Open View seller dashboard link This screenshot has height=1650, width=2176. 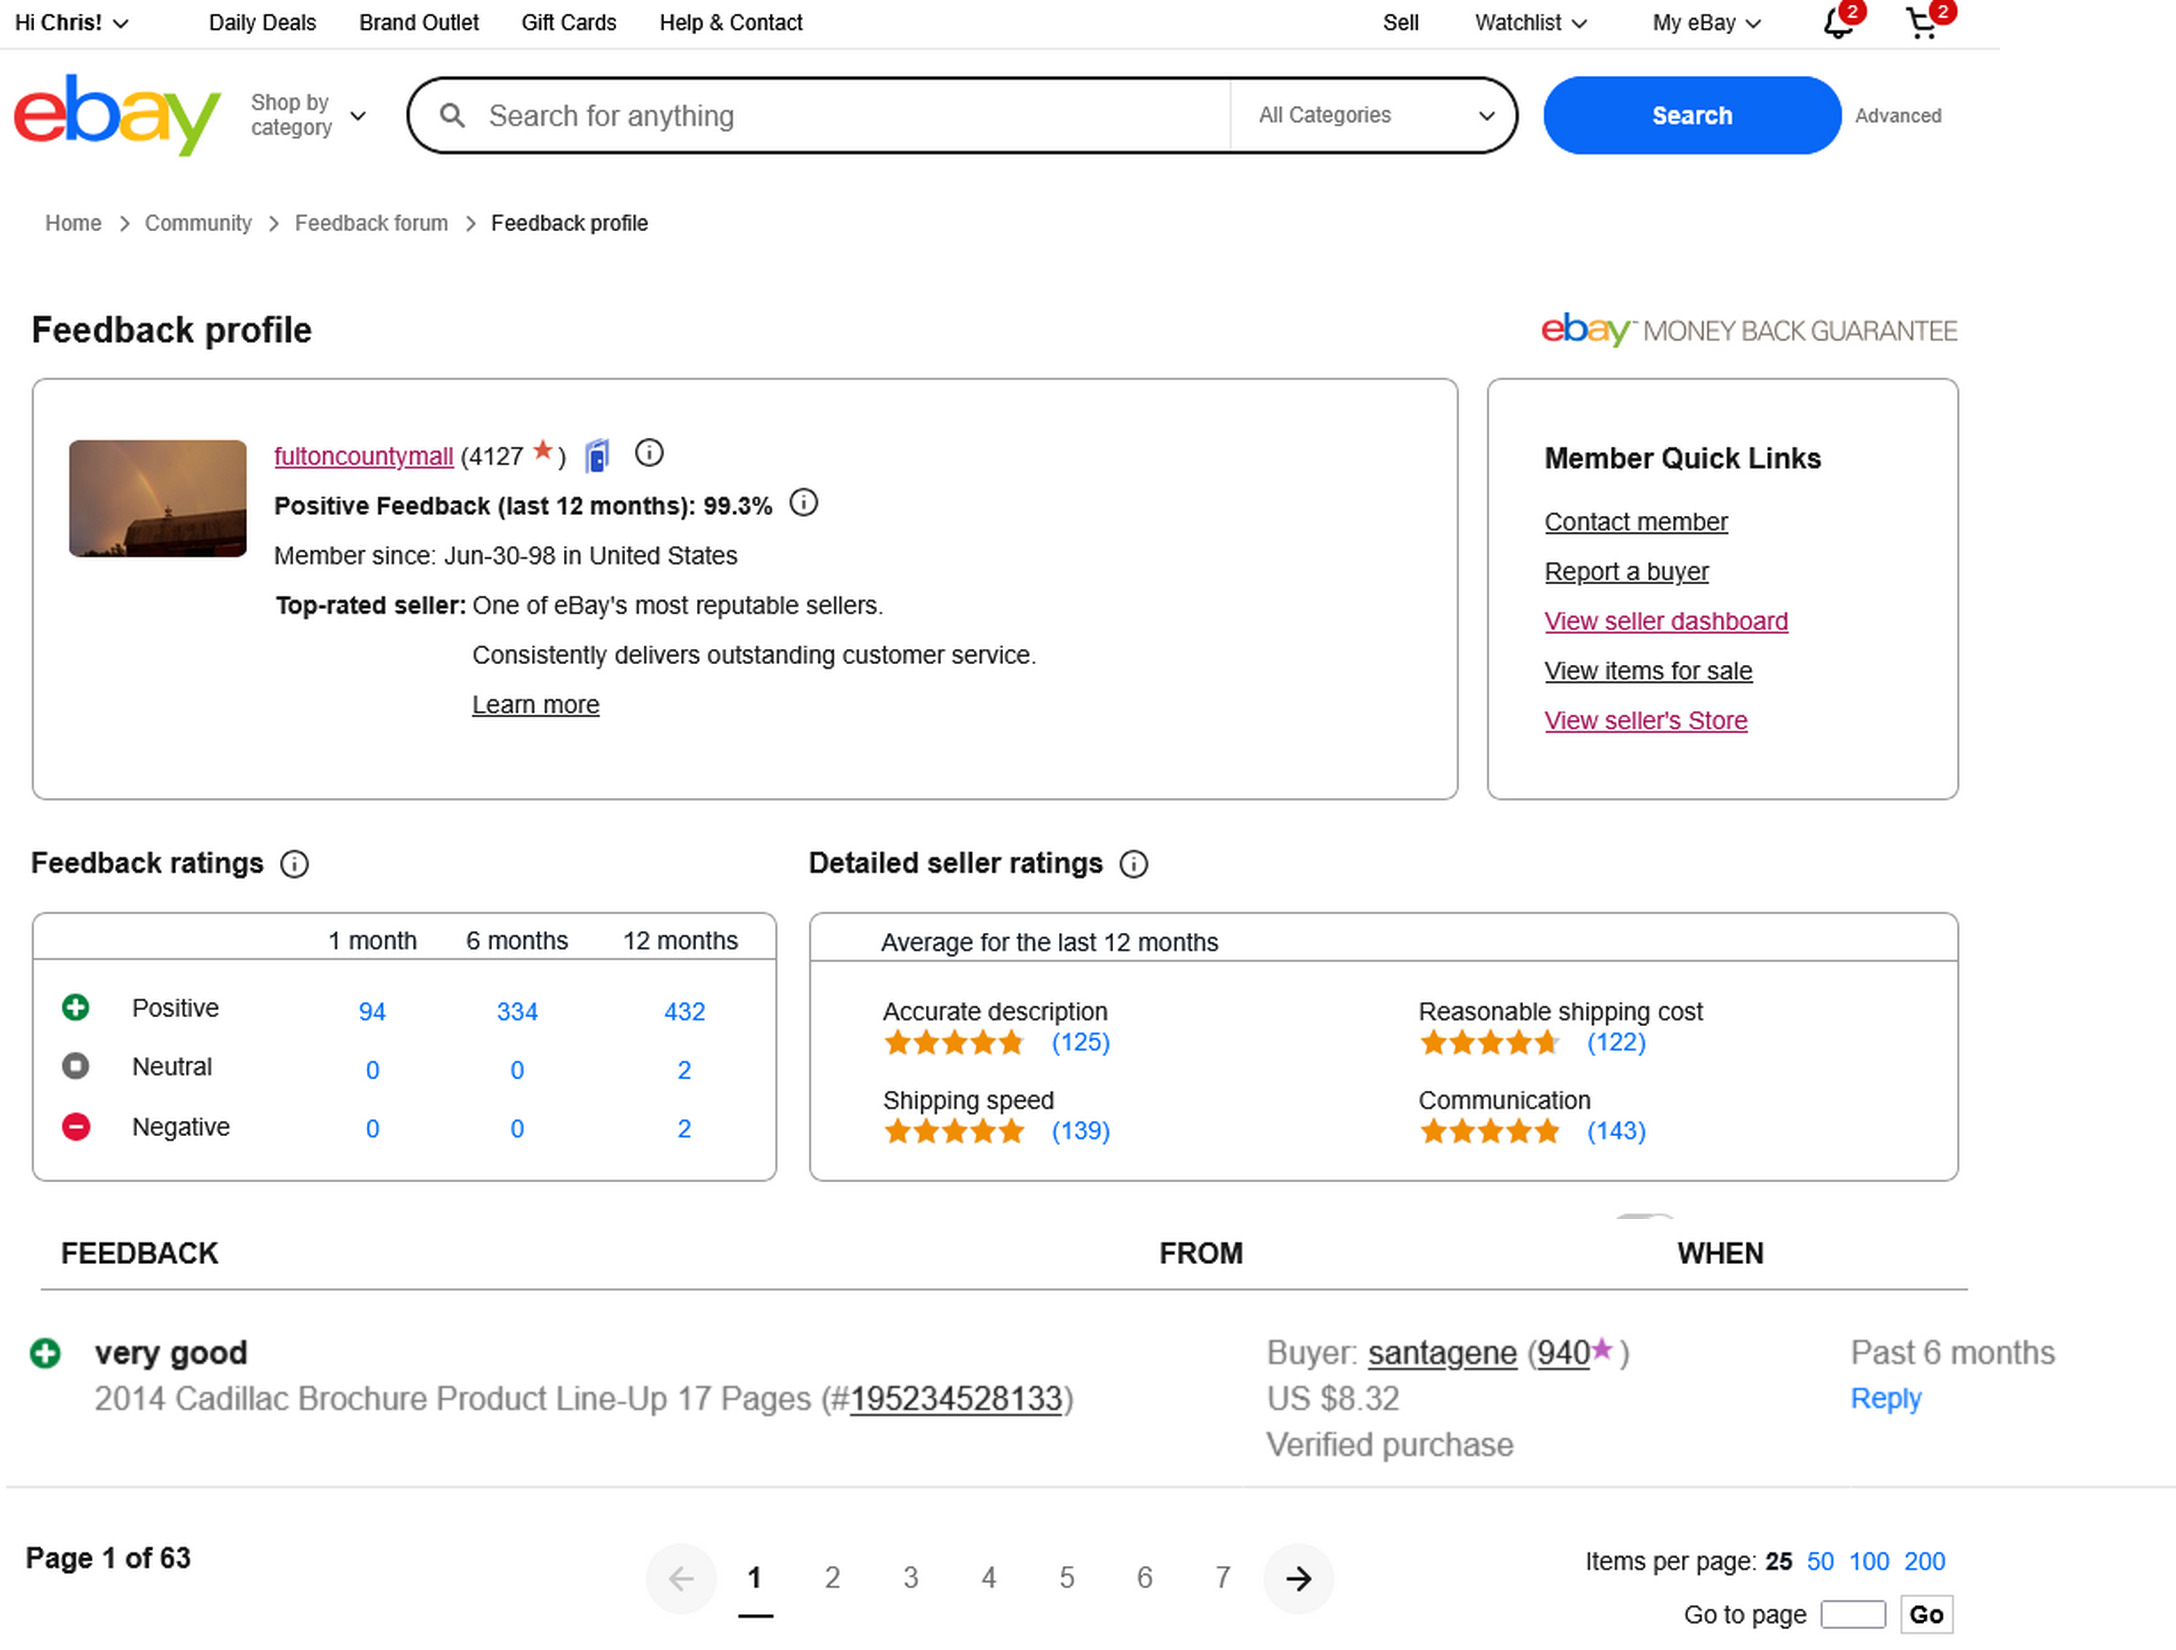click(1665, 621)
